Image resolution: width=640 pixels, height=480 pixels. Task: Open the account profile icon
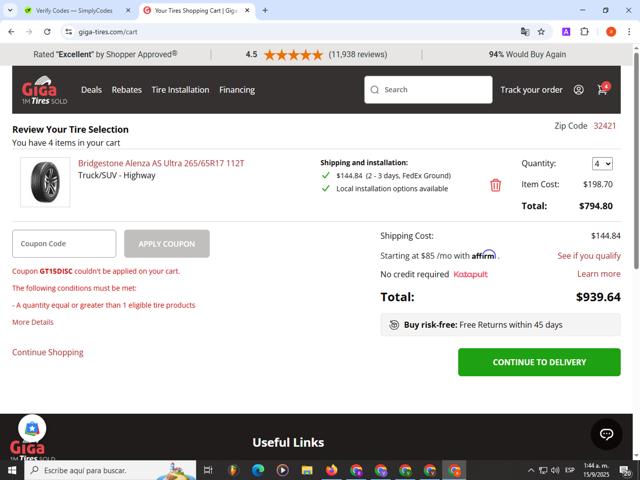point(578,90)
